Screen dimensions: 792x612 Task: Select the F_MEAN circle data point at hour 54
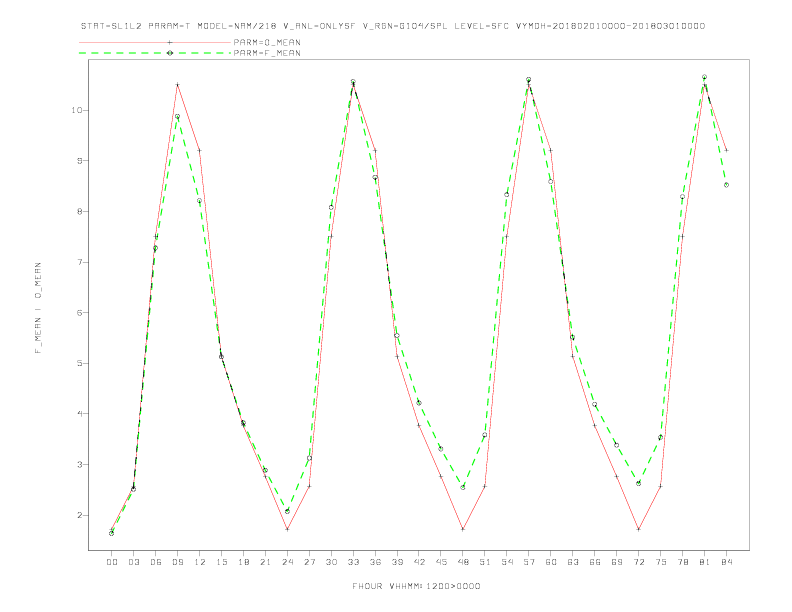coord(507,194)
